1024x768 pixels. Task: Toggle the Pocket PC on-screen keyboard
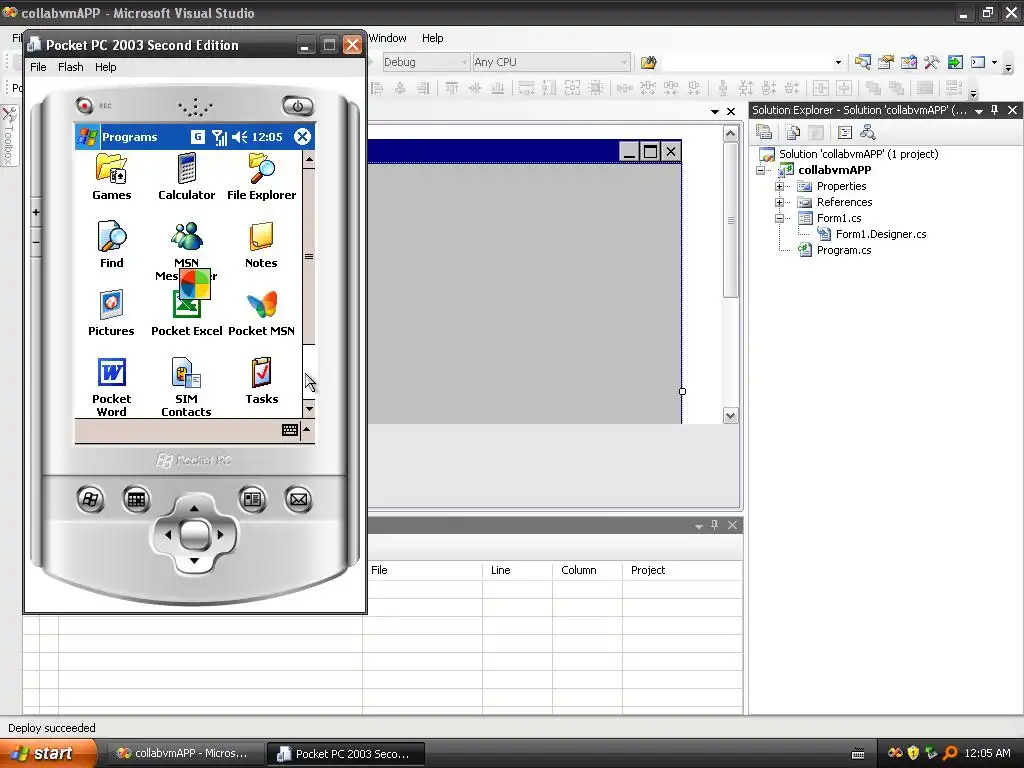click(x=290, y=430)
